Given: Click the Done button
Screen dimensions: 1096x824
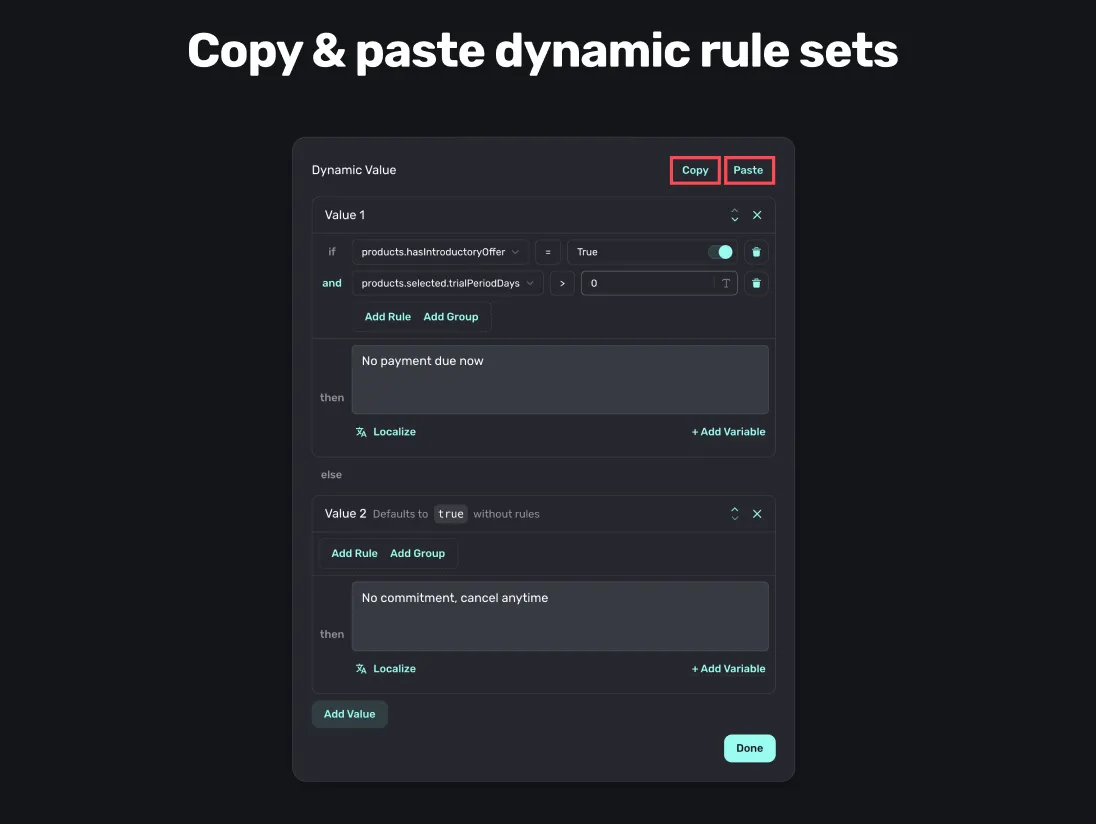Looking at the screenshot, I should point(749,749).
